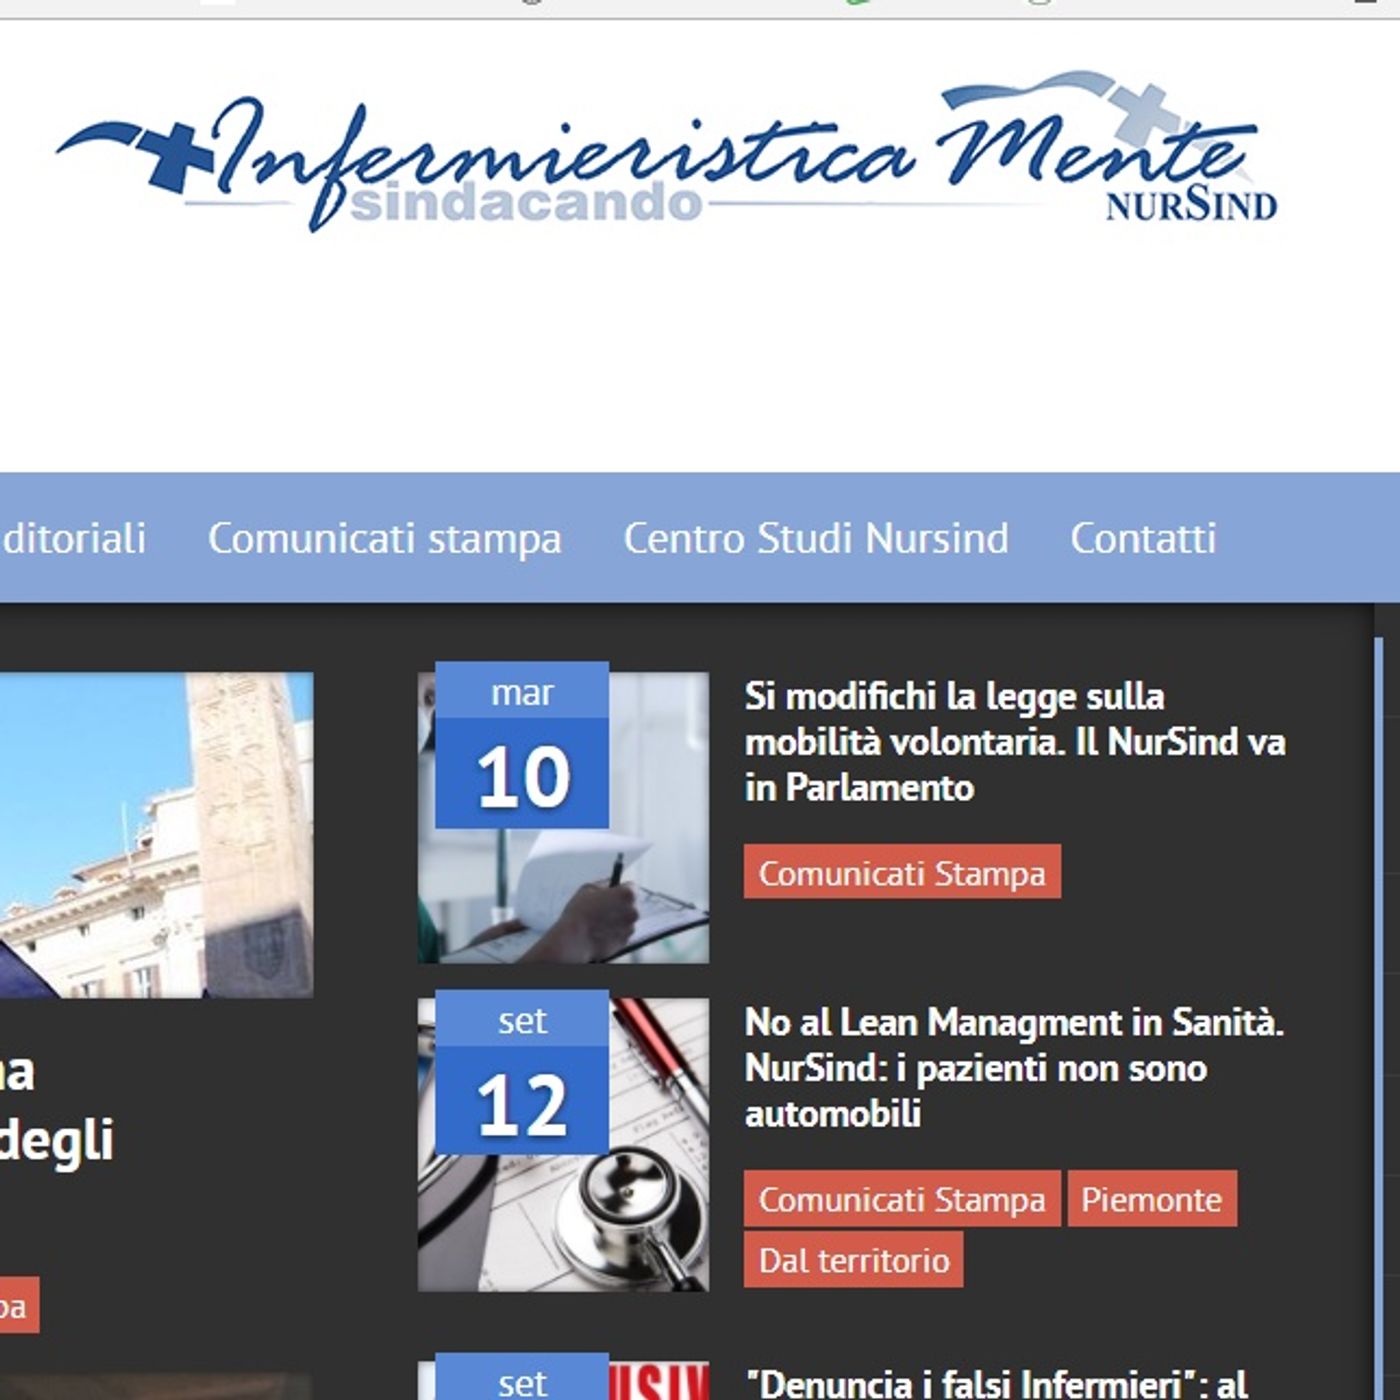1400x1400 pixels.
Task: Select the Dal territorio tag
Action: 853,1259
